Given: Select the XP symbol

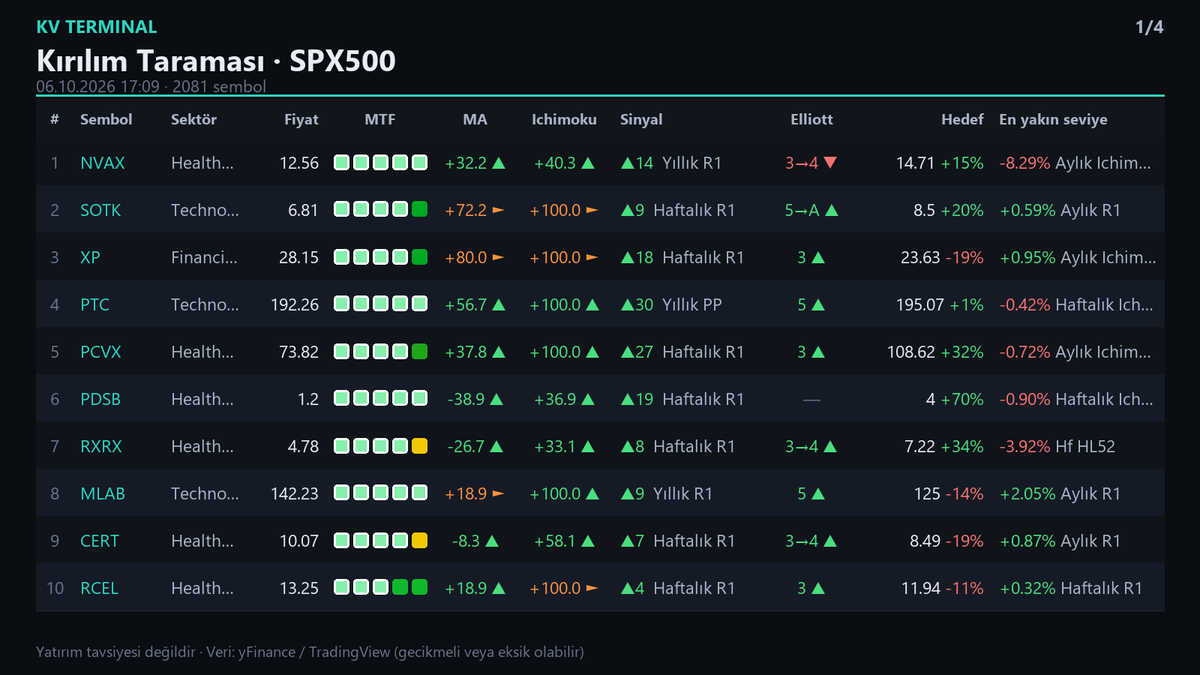Looking at the screenshot, I should point(90,258).
